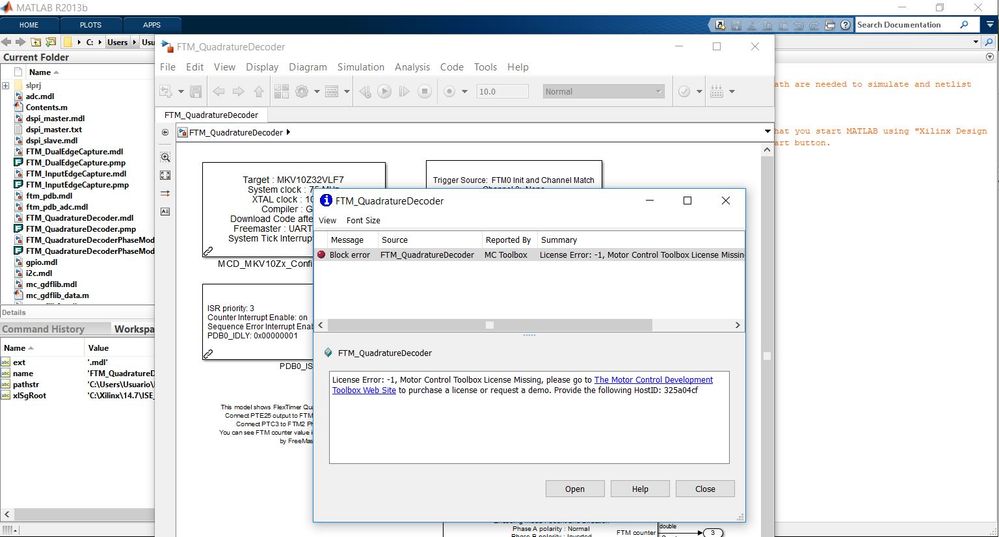Click the MATLAB forward navigation arrow

(20, 42)
